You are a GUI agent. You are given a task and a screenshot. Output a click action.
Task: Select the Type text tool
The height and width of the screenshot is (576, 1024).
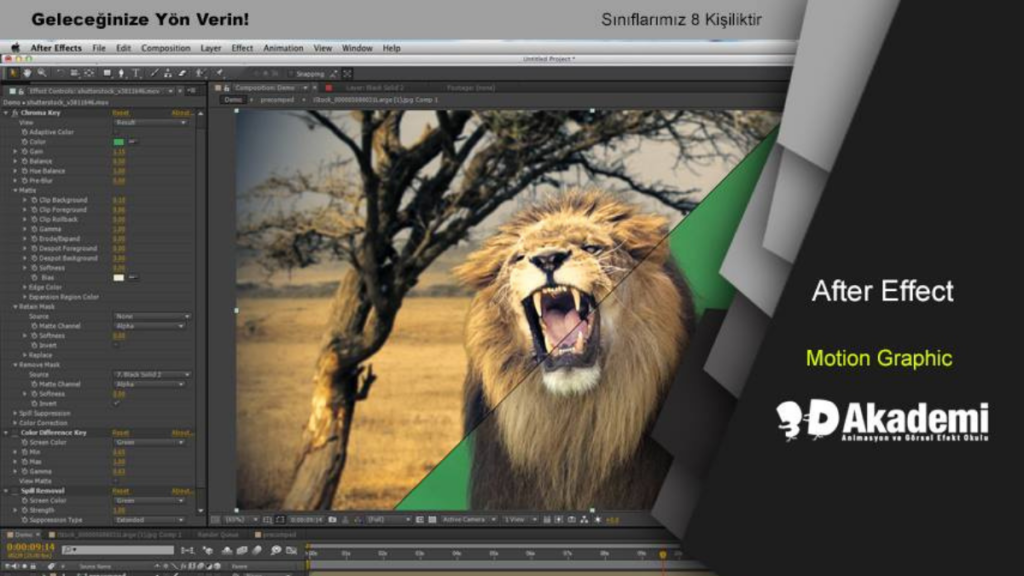pyautogui.click(x=136, y=73)
